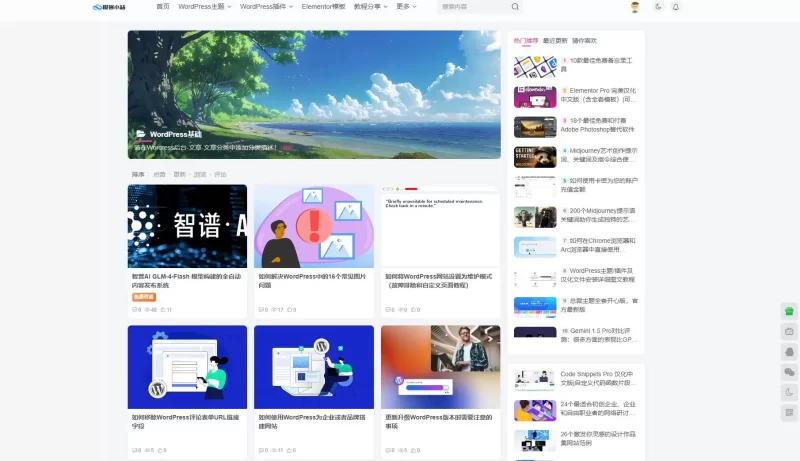Click the search magnifier icon
800x461 pixels.
(515, 7)
